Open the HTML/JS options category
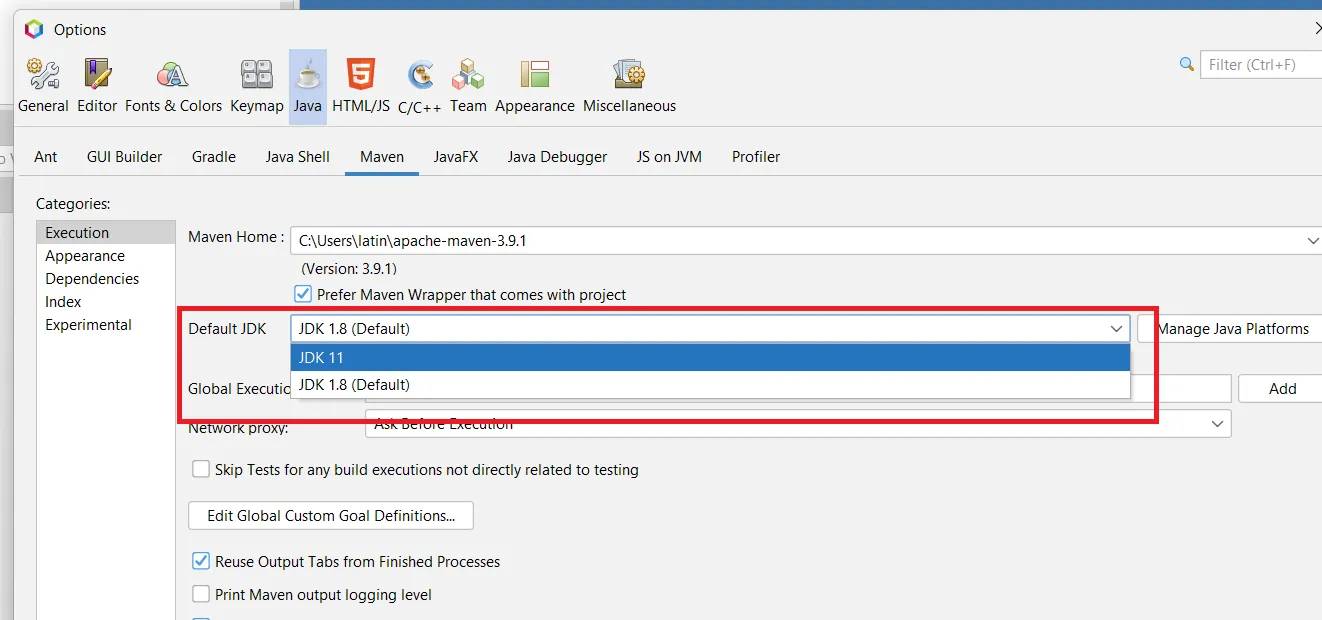This screenshot has height=620, width=1322. [361, 86]
